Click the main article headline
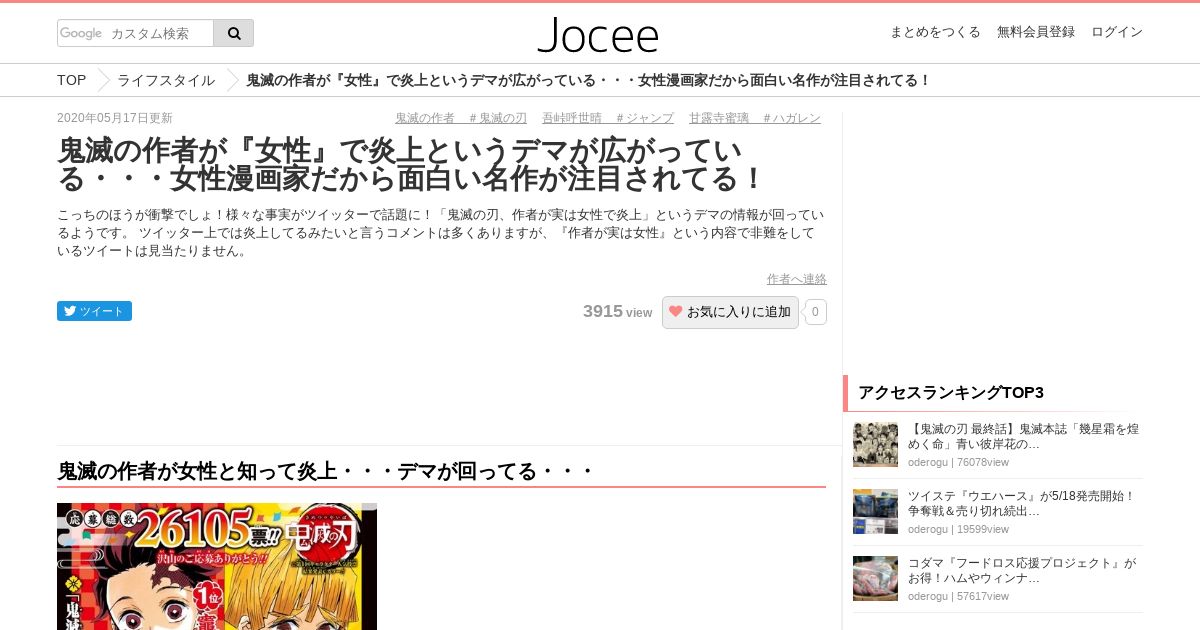Viewport: 1200px width, 630px height. point(410,165)
